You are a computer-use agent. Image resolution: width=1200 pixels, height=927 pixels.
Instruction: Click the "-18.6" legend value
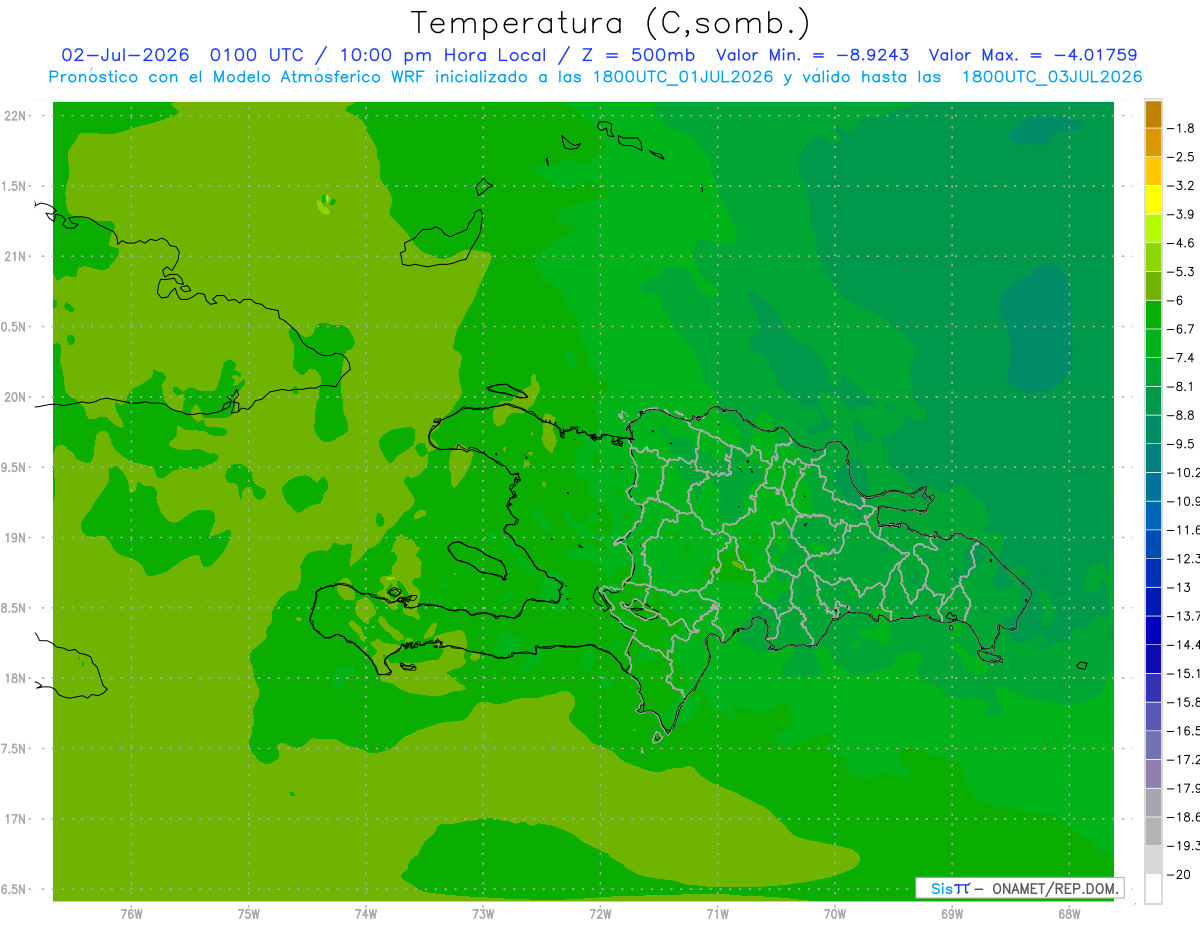point(1183,817)
